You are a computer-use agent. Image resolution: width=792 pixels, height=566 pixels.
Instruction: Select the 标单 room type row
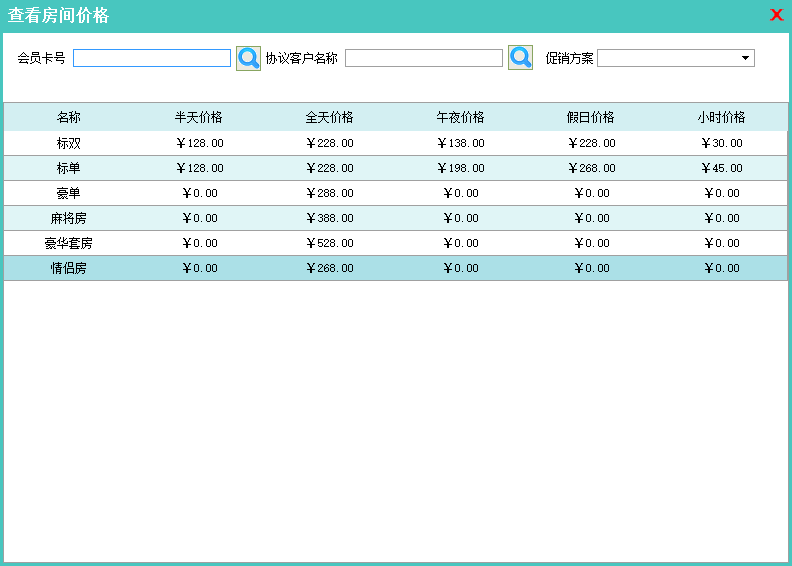(68, 168)
